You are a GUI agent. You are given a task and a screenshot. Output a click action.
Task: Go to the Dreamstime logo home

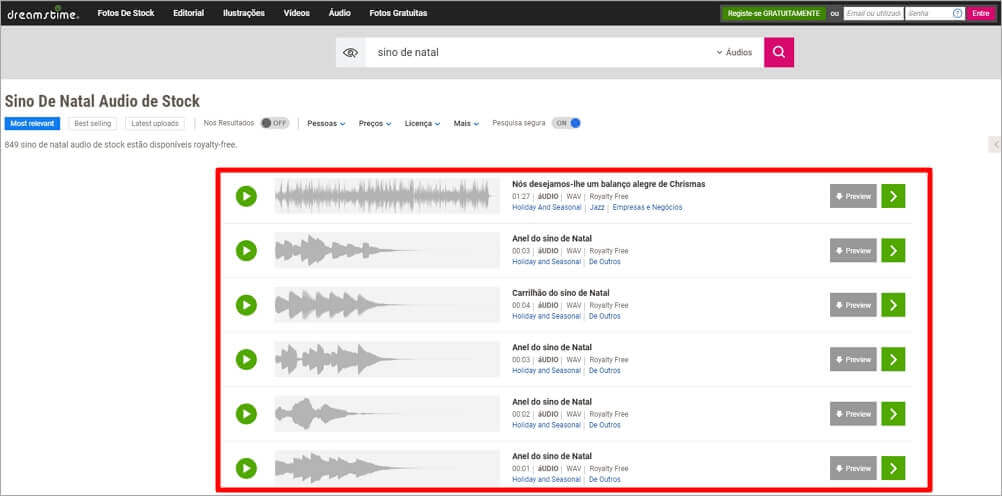click(43, 13)
